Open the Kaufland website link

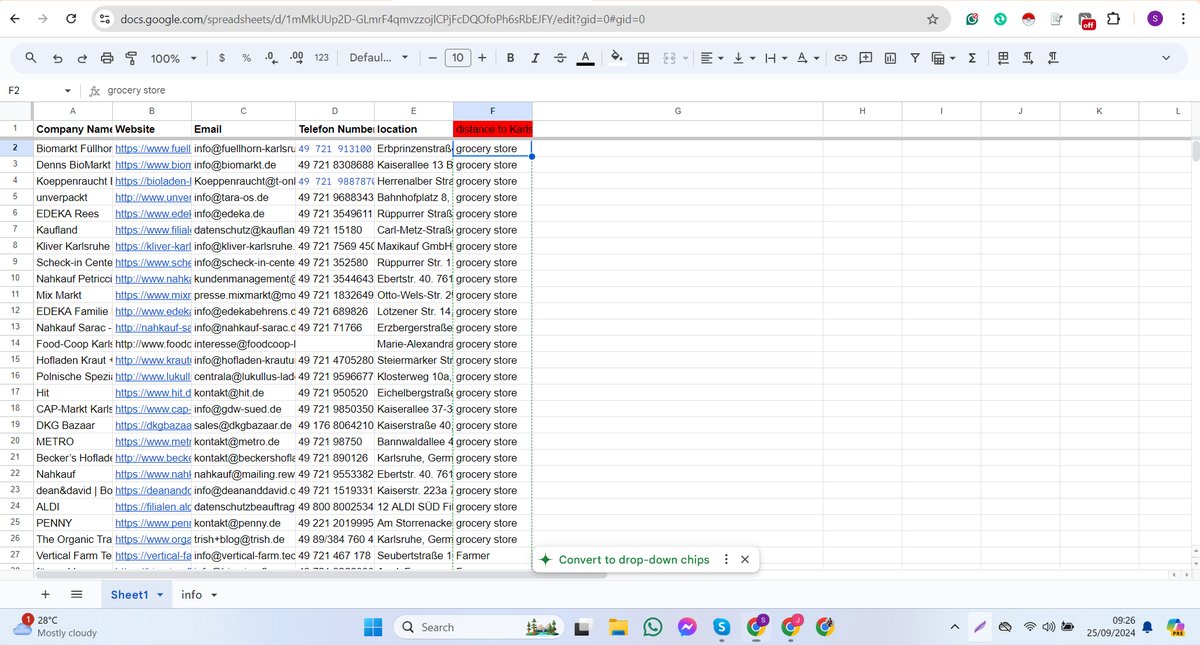coord(153,230)
